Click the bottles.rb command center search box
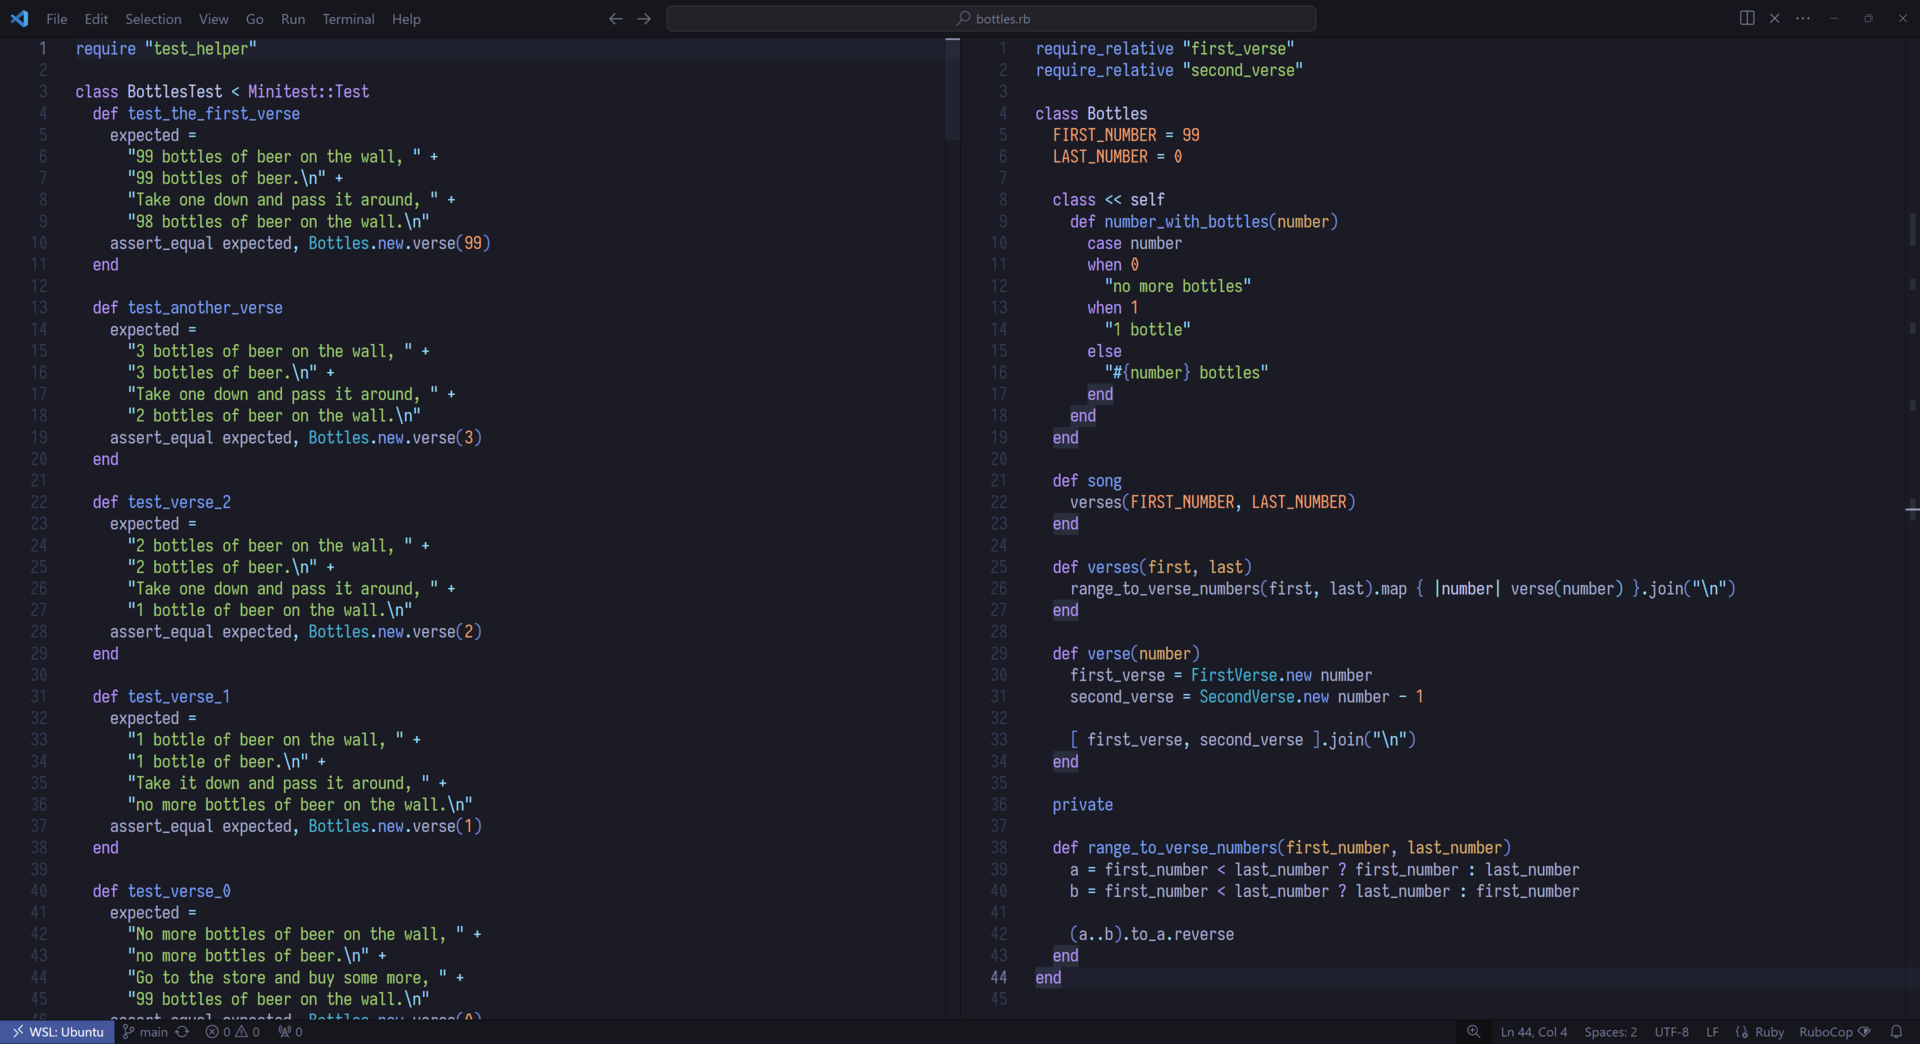The image size is (1920, 1044). pyautogui.click(x=991, y=18)
